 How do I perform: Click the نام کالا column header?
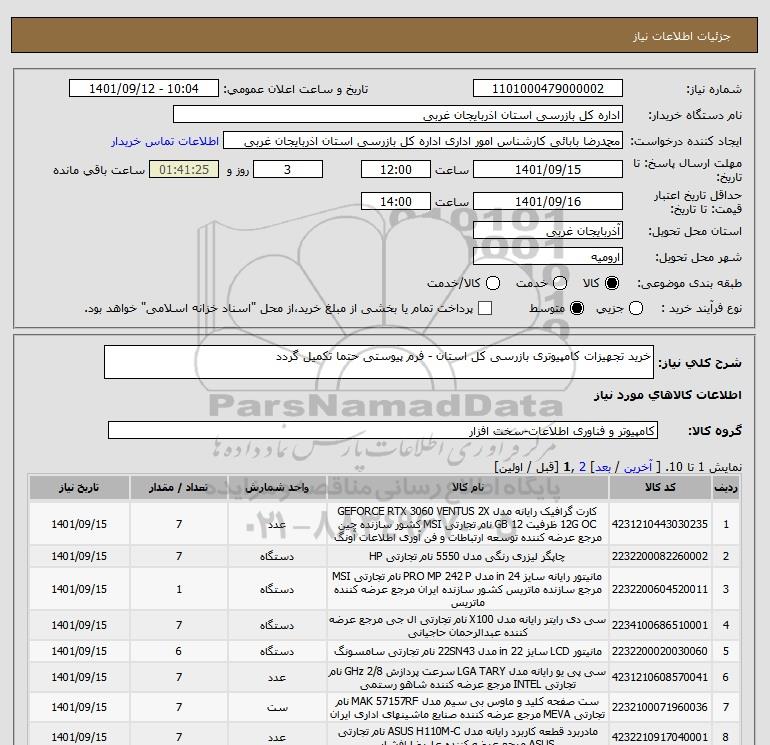click(468, 487)
